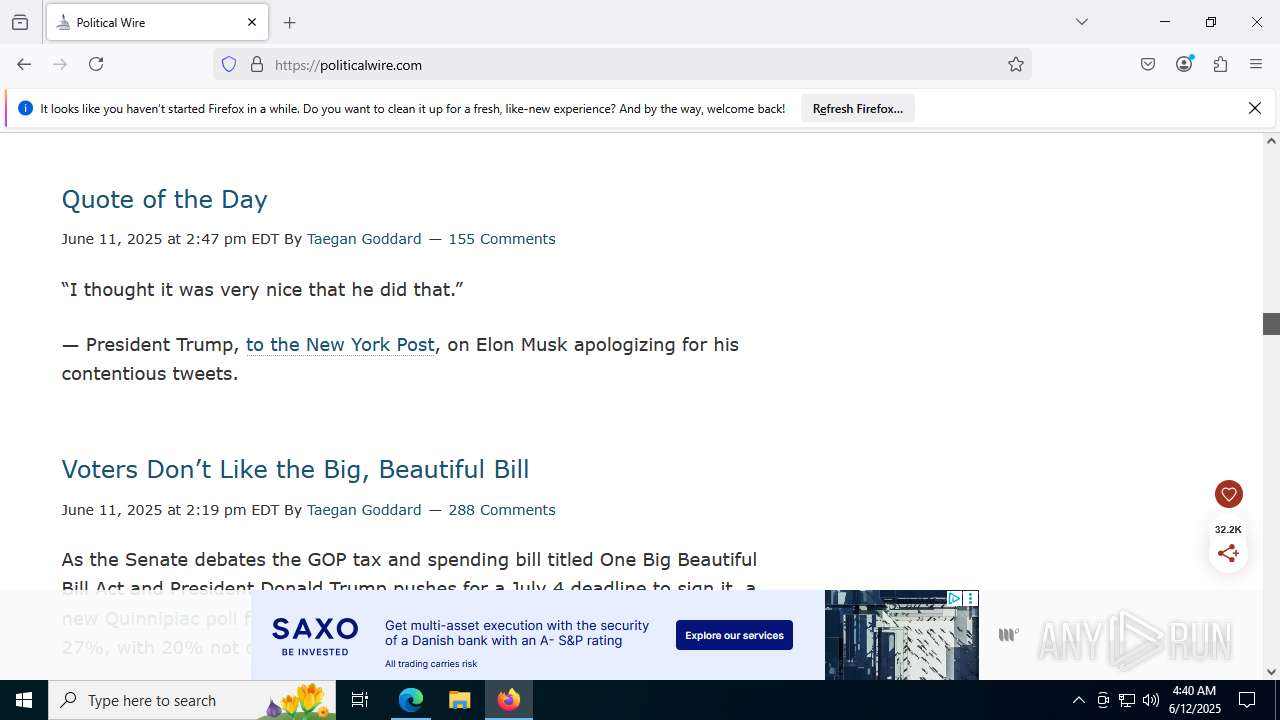
Task: Open the Windows notification center
Action: click(x=1247, y=700)
